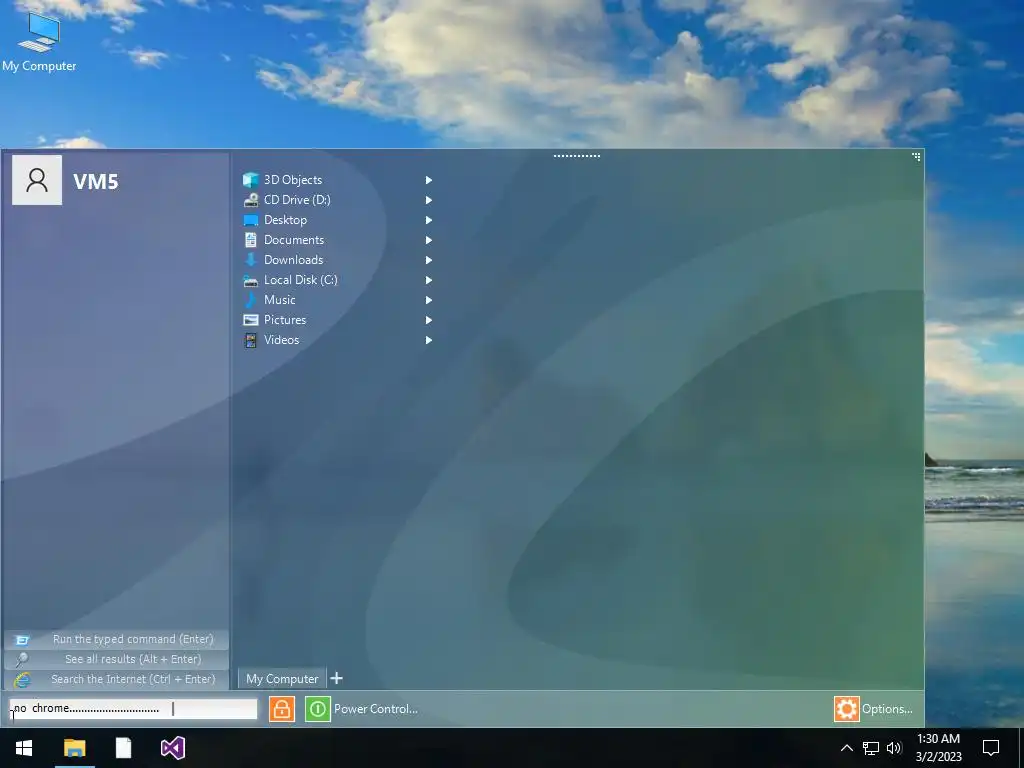Open the Pictures icon

pyautogui.click(x=251, y=320)
